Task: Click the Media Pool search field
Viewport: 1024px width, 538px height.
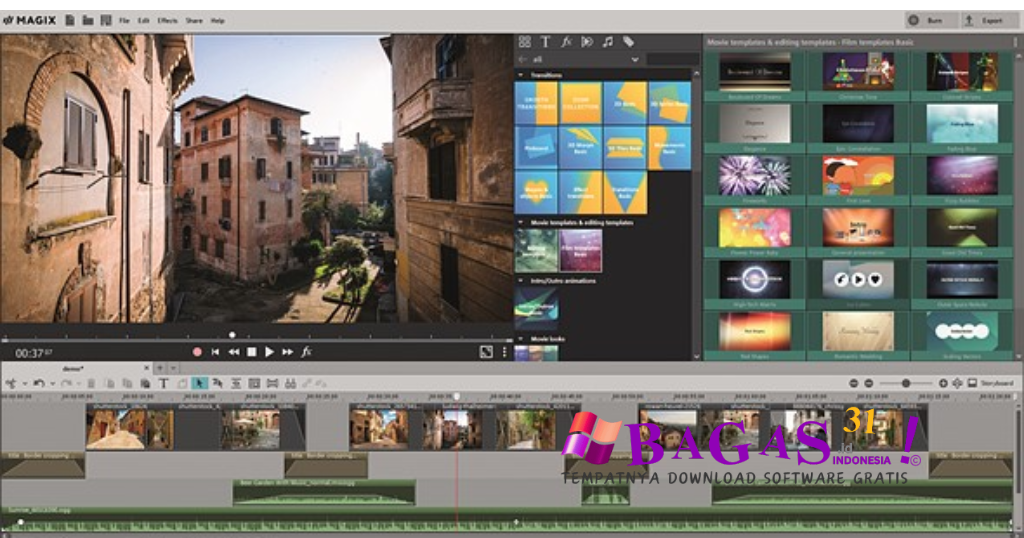Action: pyautogui.click(x=672, y=59)
